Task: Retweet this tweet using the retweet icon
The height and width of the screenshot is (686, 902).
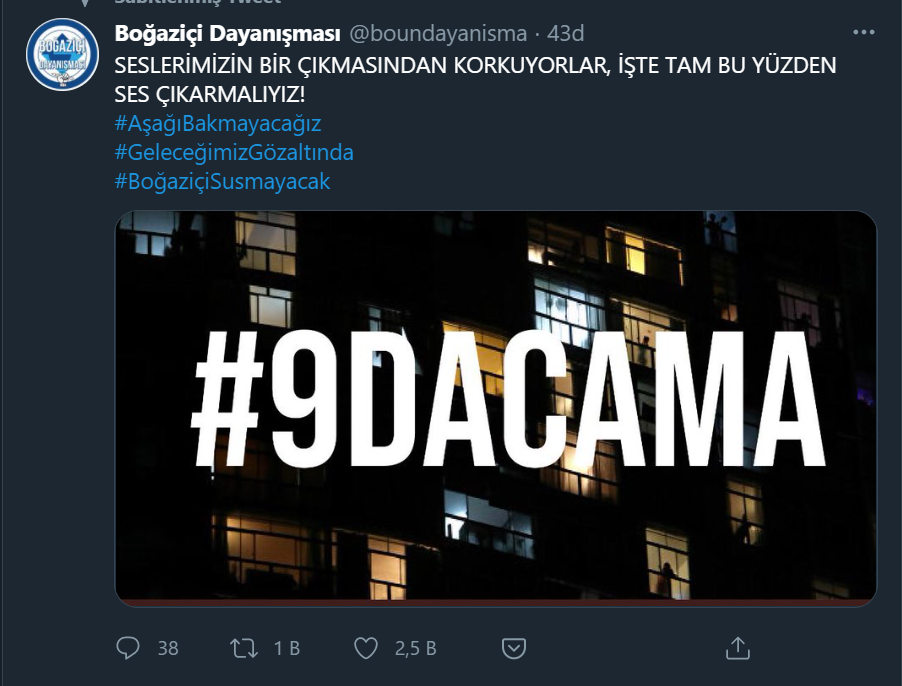Action: pos(244,649)
